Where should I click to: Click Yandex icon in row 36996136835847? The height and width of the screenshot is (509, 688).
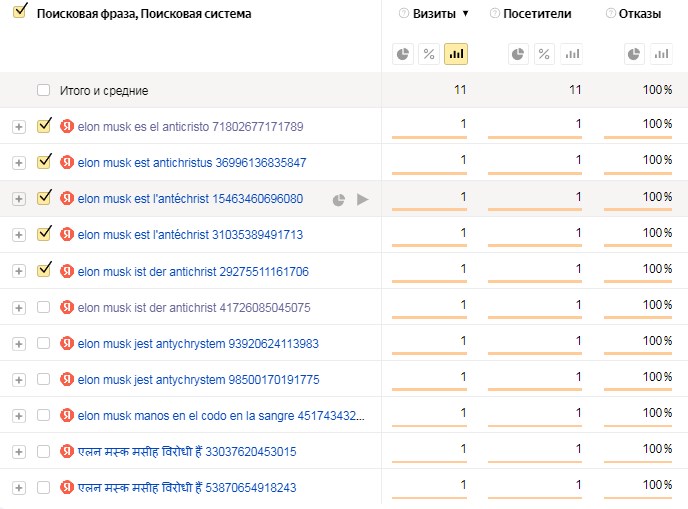67,162
